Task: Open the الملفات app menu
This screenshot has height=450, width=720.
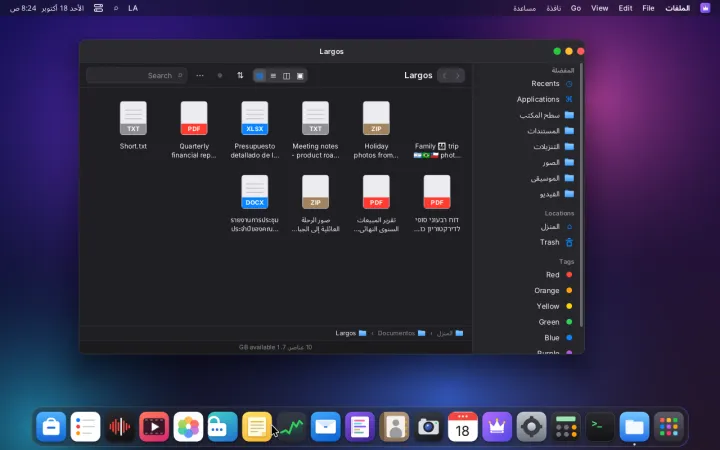Action: 677,8
